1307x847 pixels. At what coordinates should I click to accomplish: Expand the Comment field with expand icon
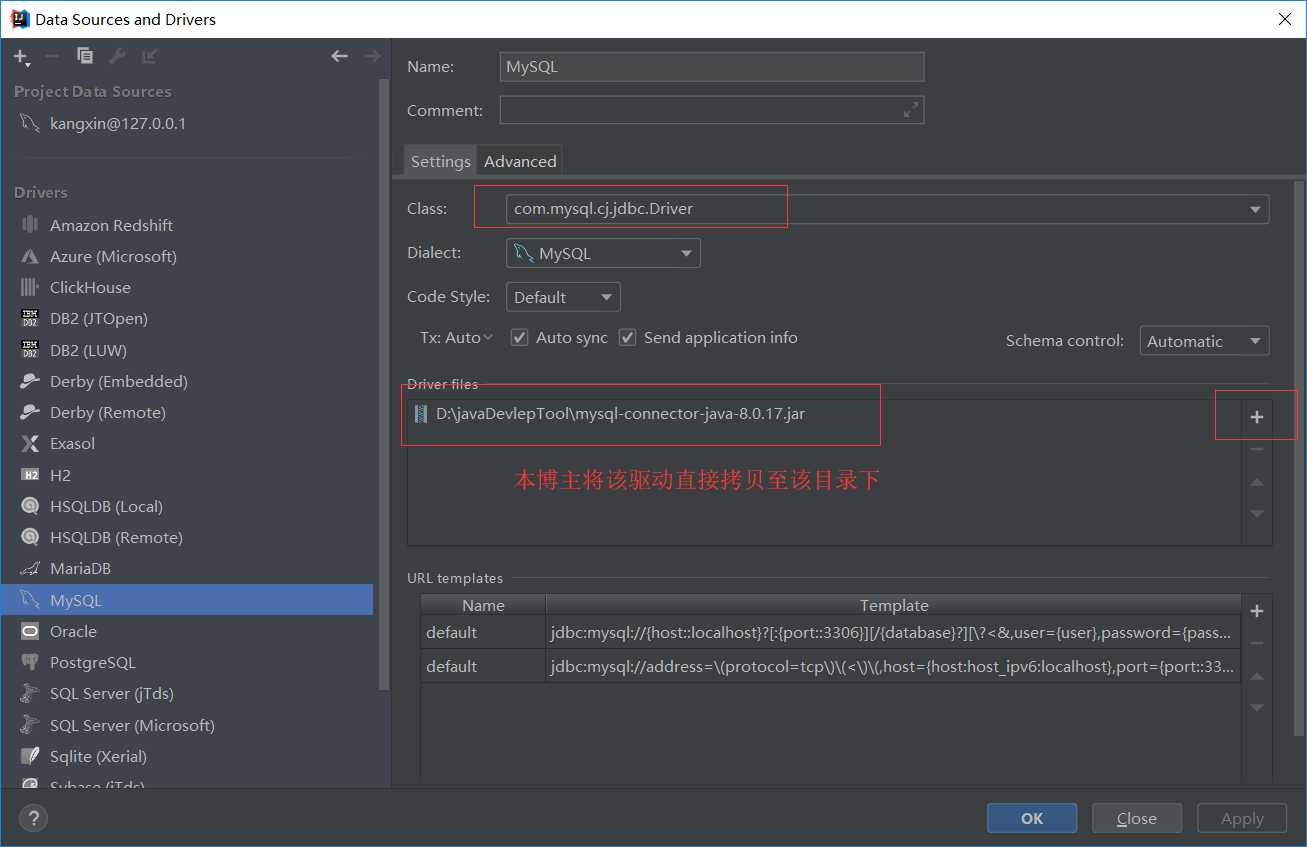pos(911,110)
